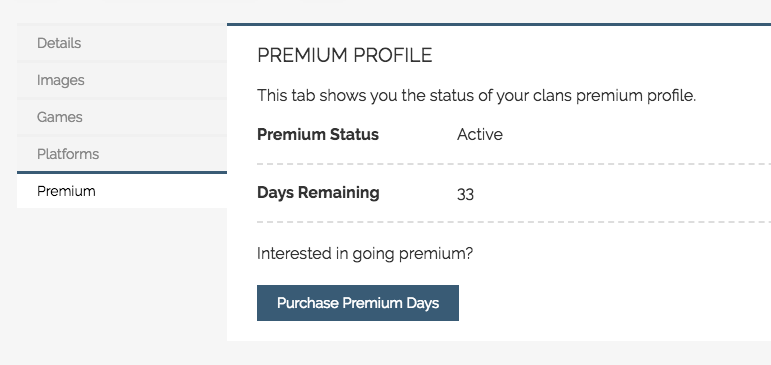Click 'Interested in going premium?' text
Viewport: 771px width, 365px height.
tap(365, 254)
